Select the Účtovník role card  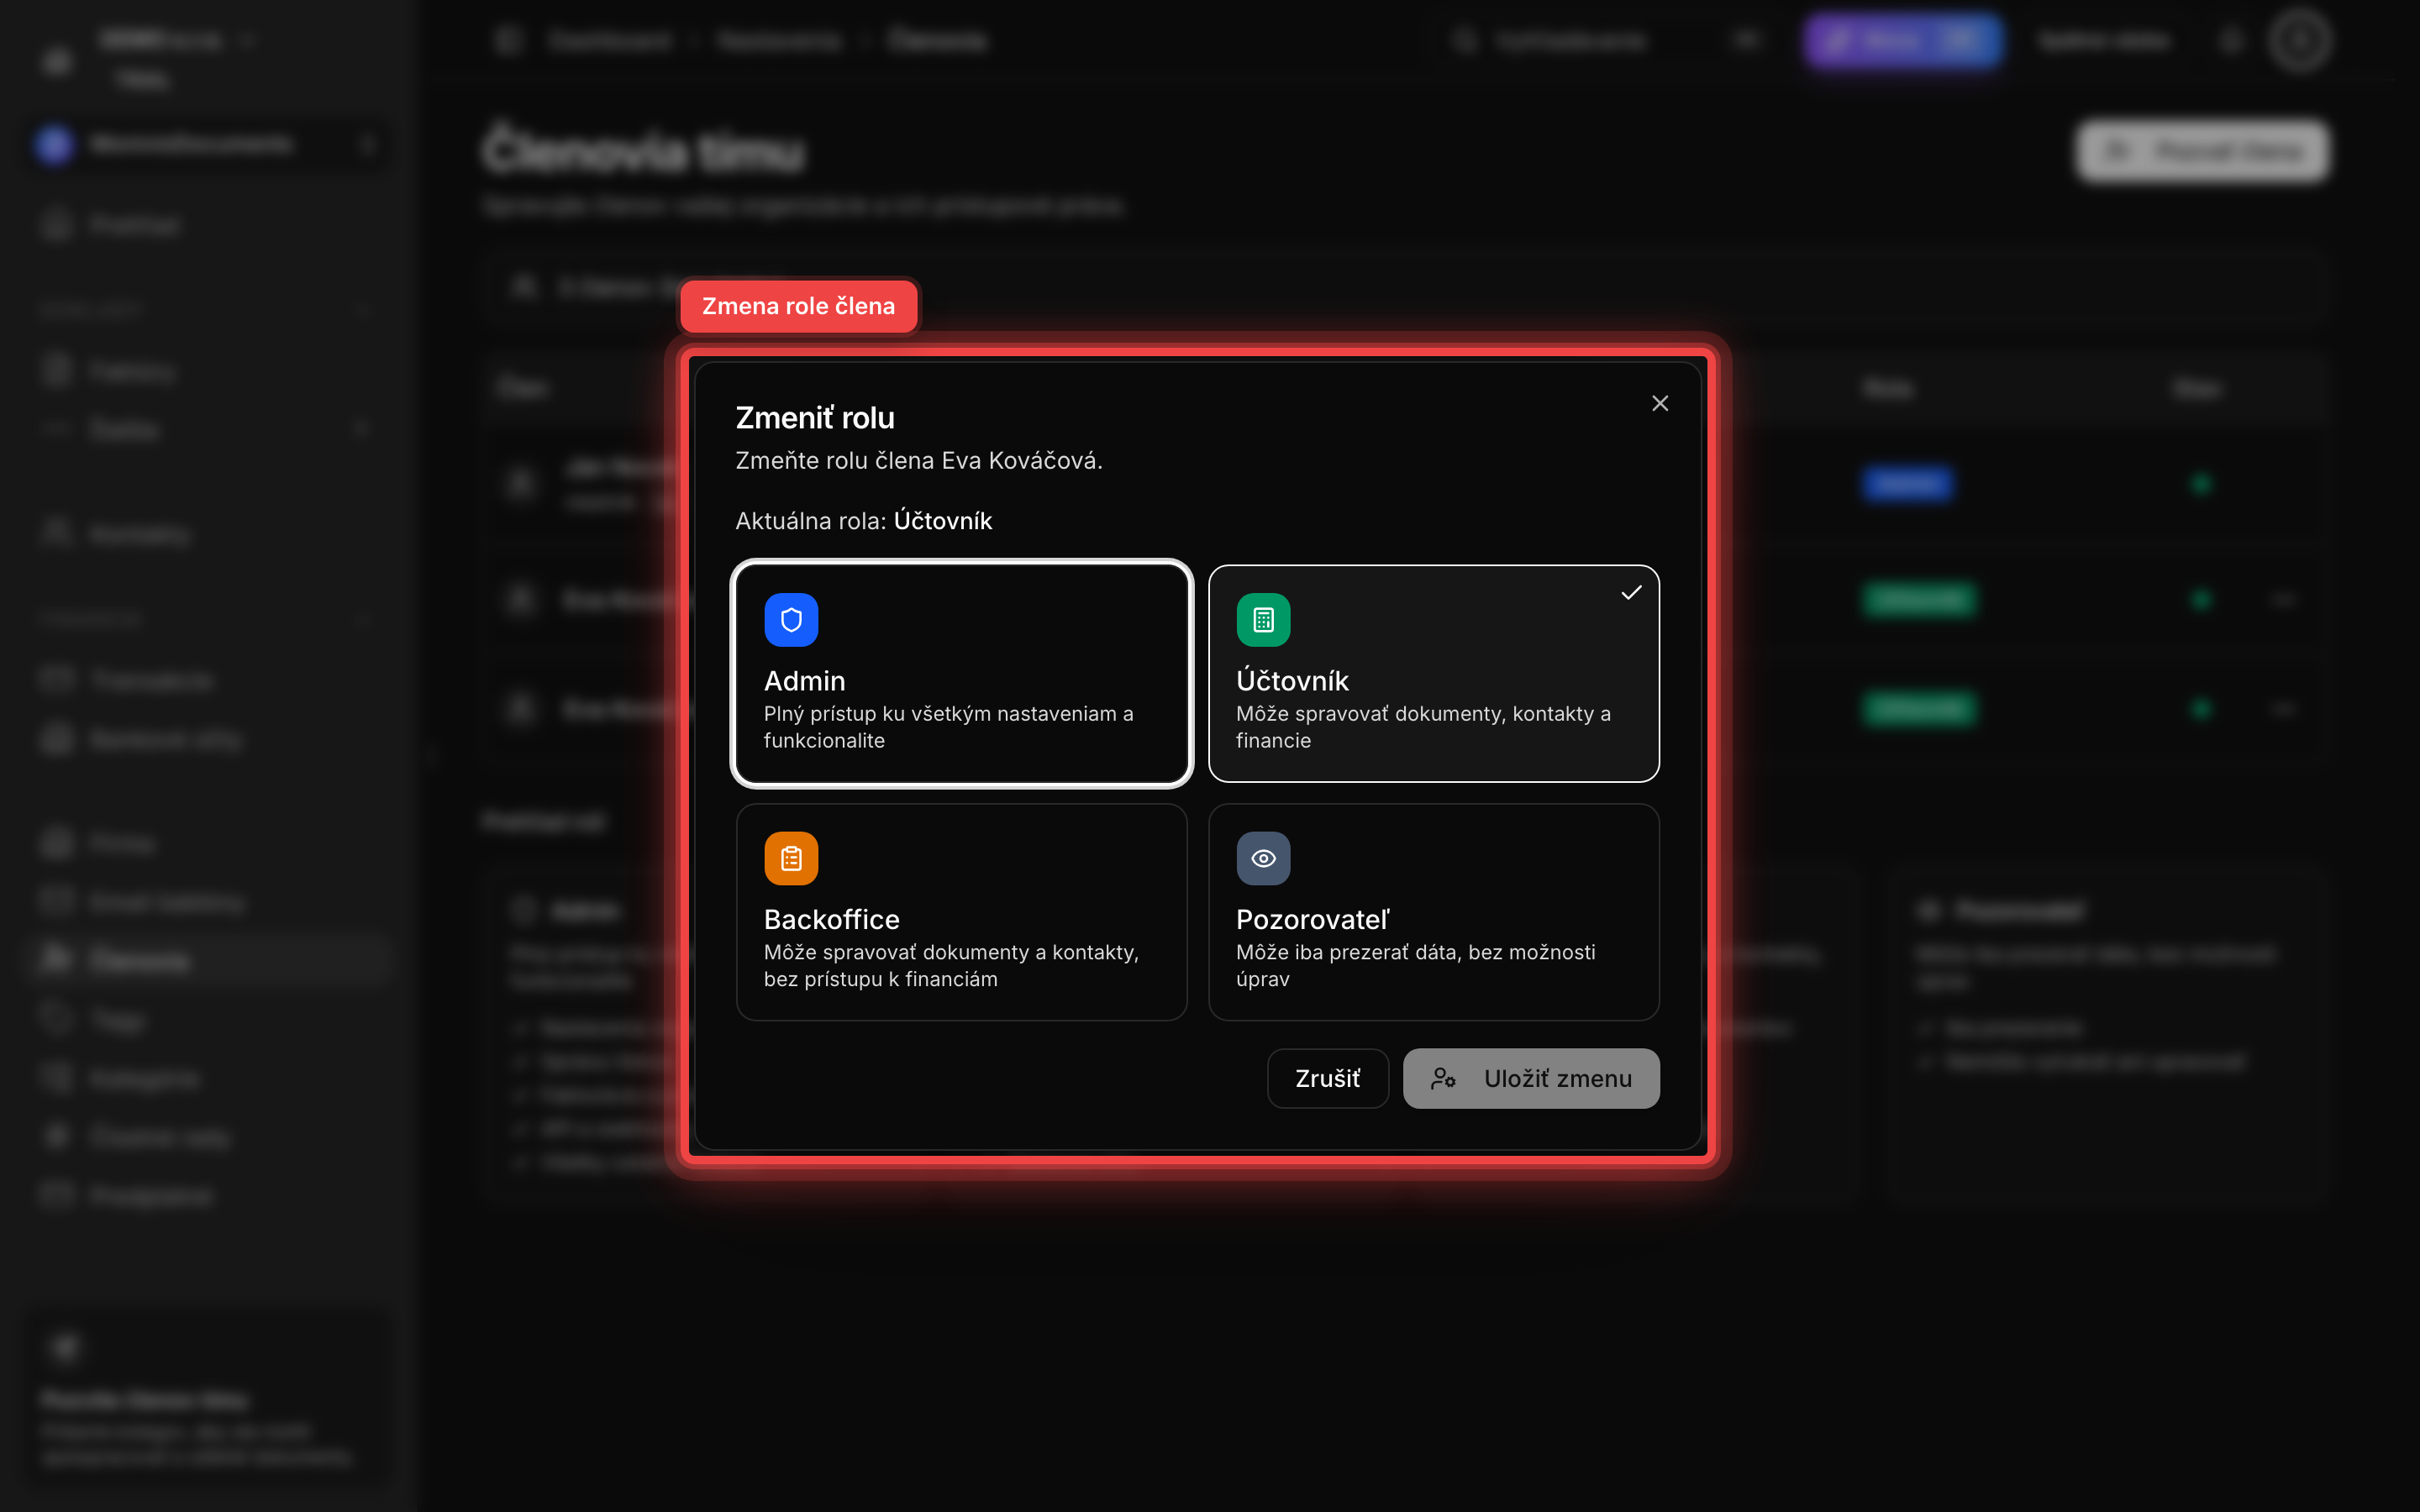1433,673
